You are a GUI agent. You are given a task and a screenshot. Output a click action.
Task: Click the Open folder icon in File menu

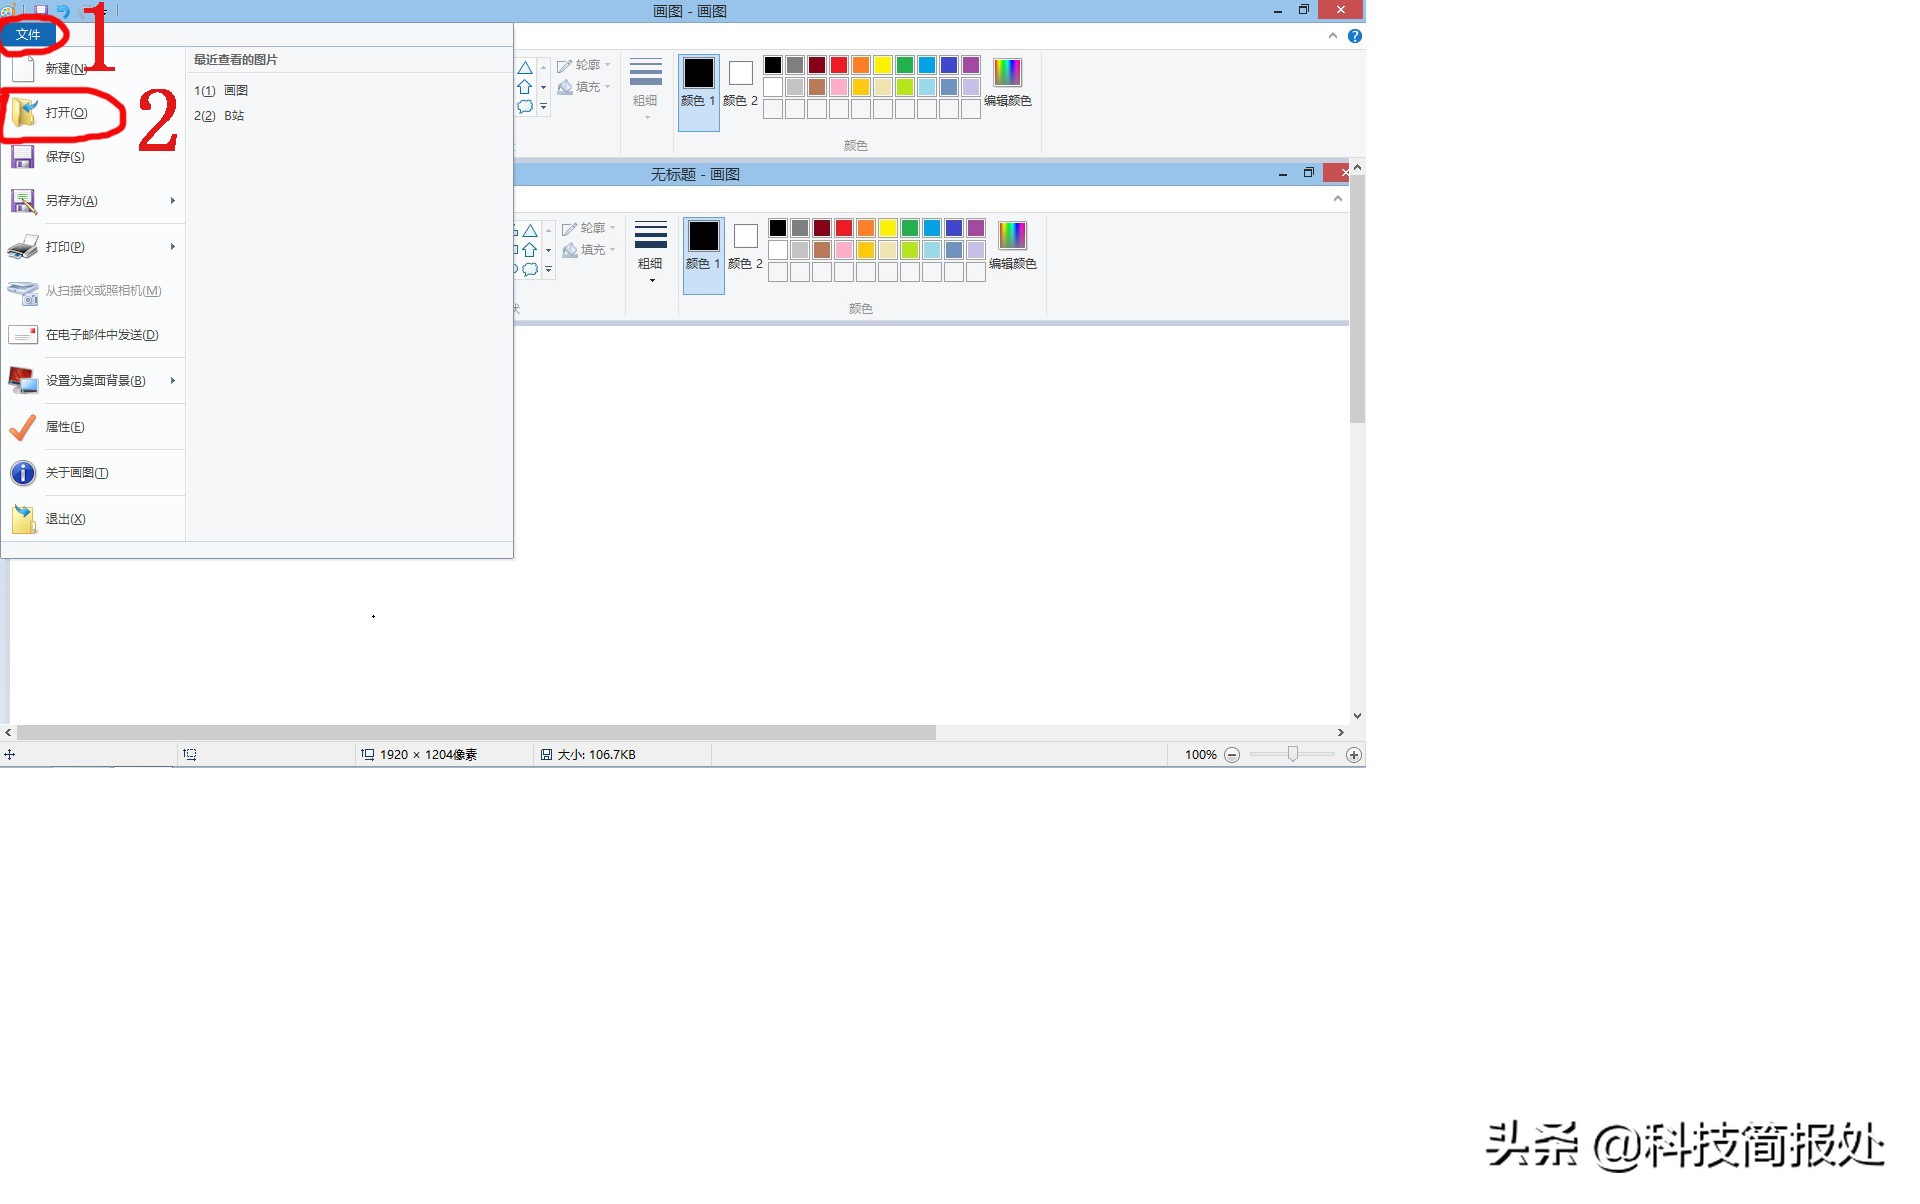coord(24,113)
